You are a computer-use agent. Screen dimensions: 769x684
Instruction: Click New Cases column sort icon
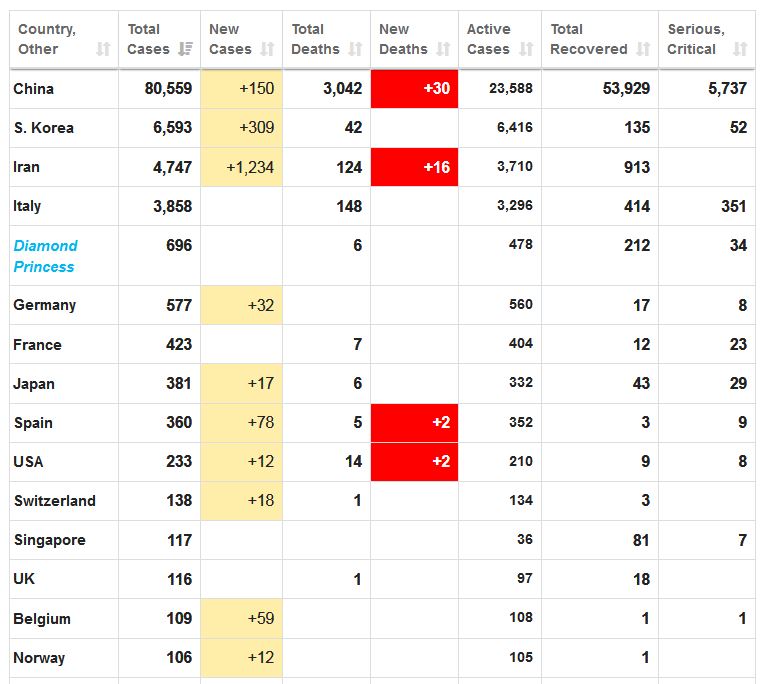point(267,49)
